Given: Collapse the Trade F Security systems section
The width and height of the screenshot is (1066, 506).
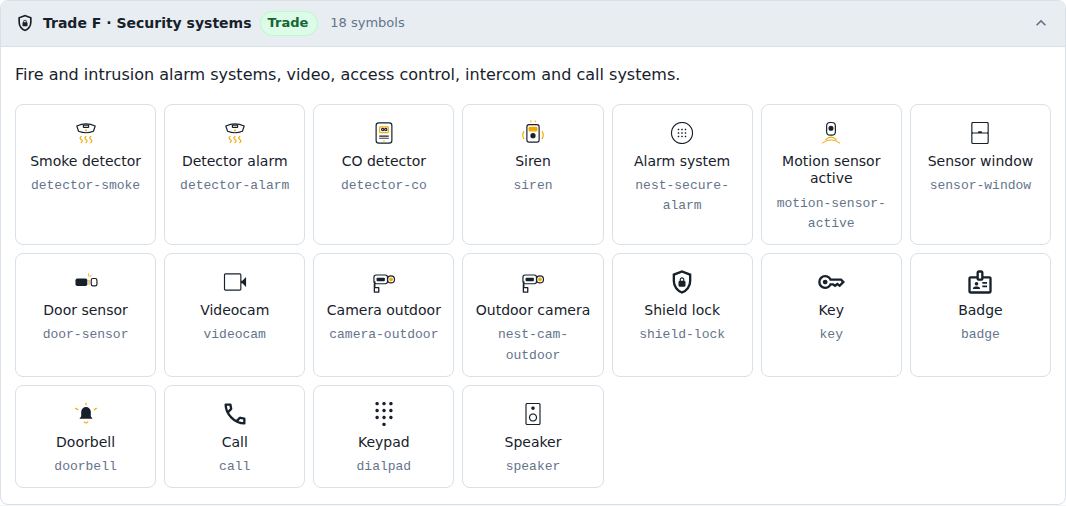Looking at the screenshot, I should tap(1041, 23).
